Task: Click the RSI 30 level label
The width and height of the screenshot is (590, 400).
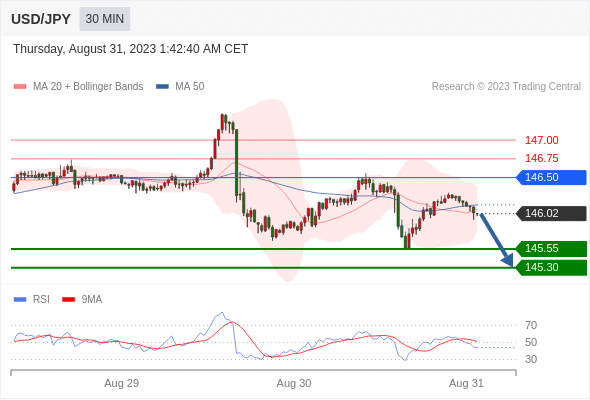Action: (x=531, y=359)
